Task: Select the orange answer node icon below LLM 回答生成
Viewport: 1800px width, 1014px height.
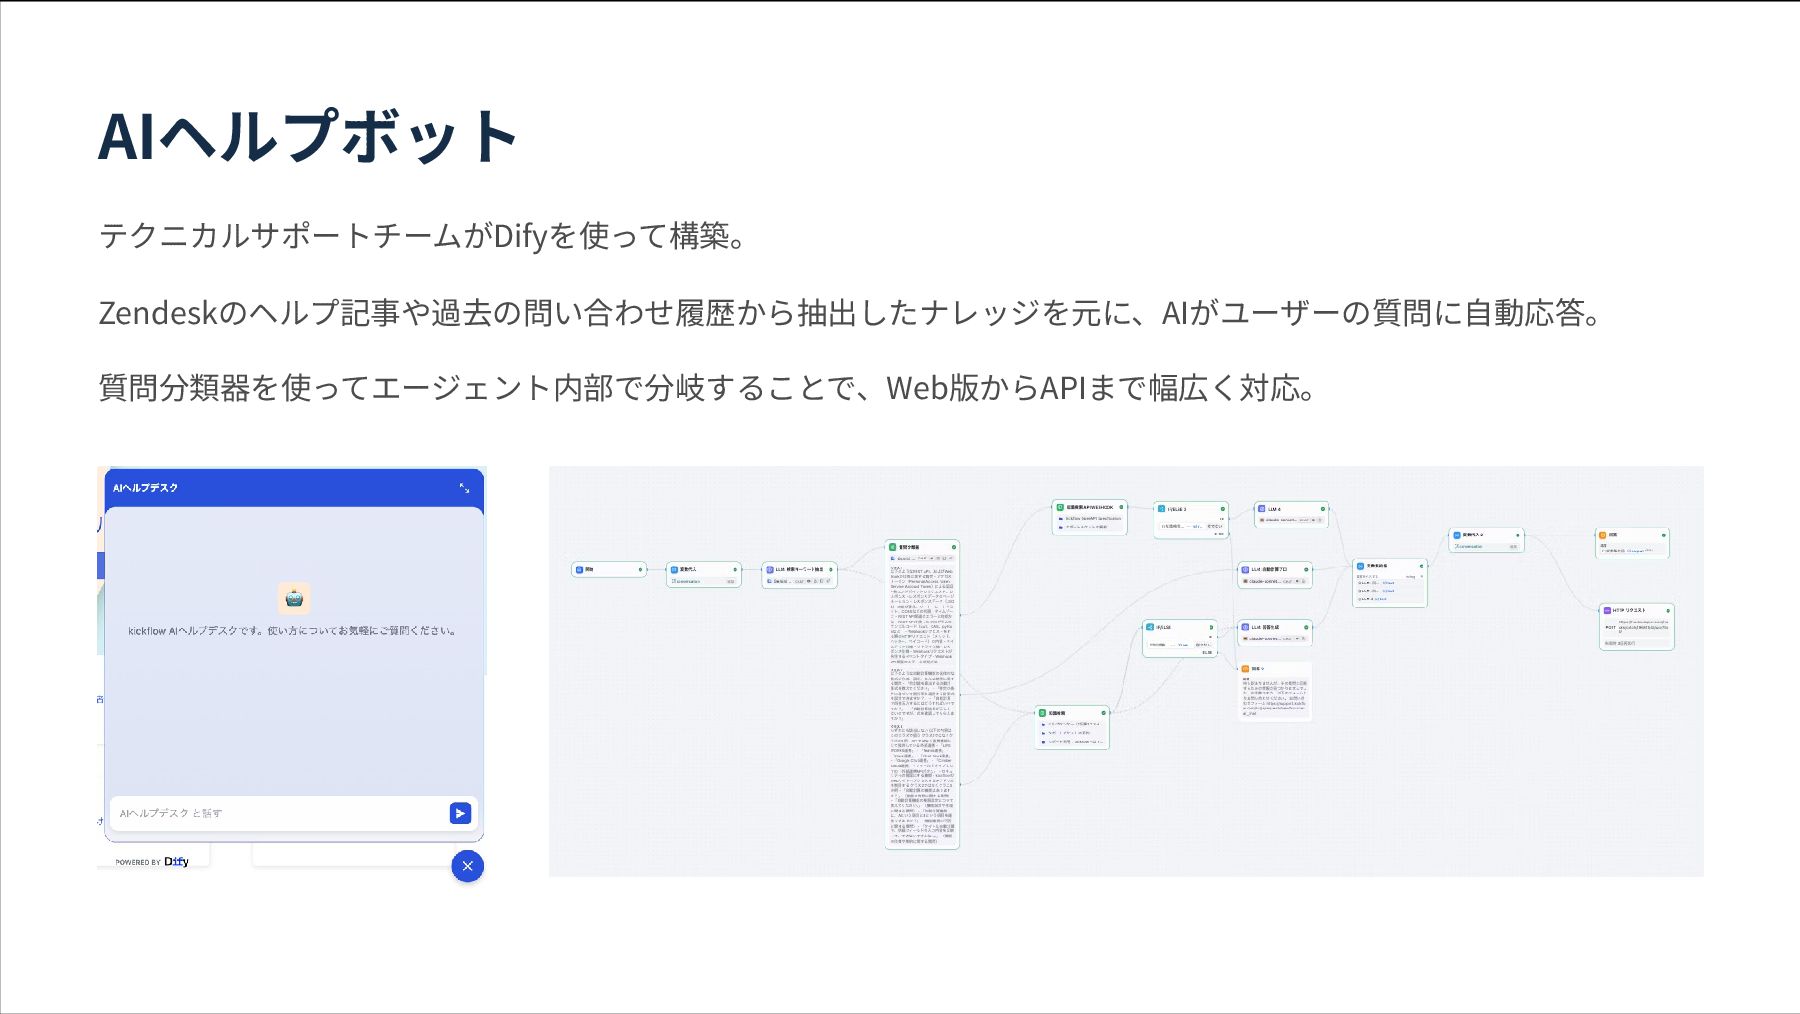Action: click(1245, 668)
